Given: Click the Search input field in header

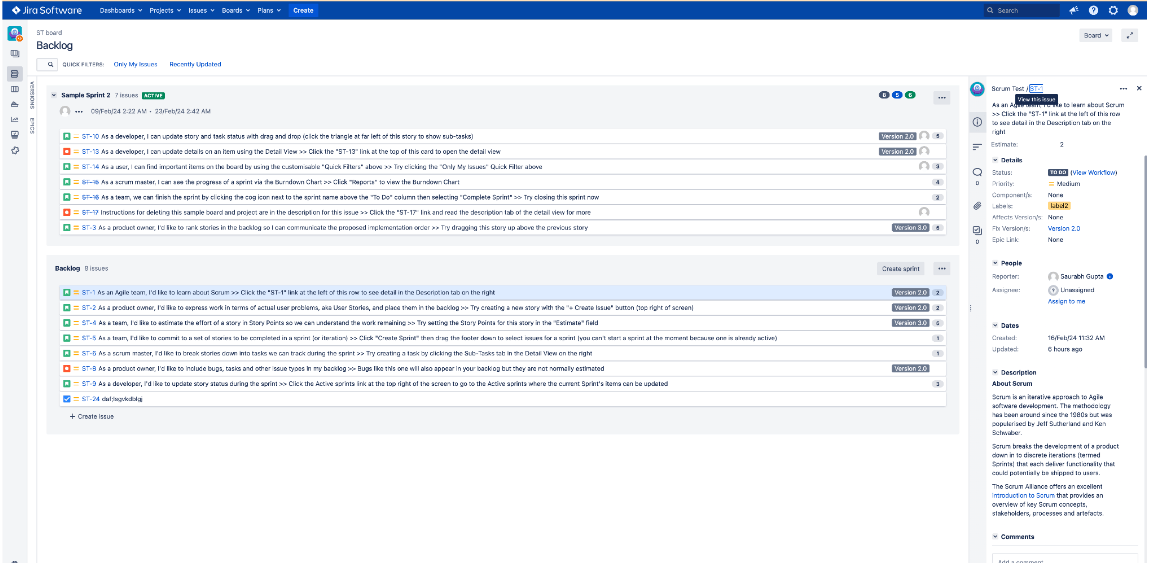Looking at the screenshot, I should coord(1020,10).
